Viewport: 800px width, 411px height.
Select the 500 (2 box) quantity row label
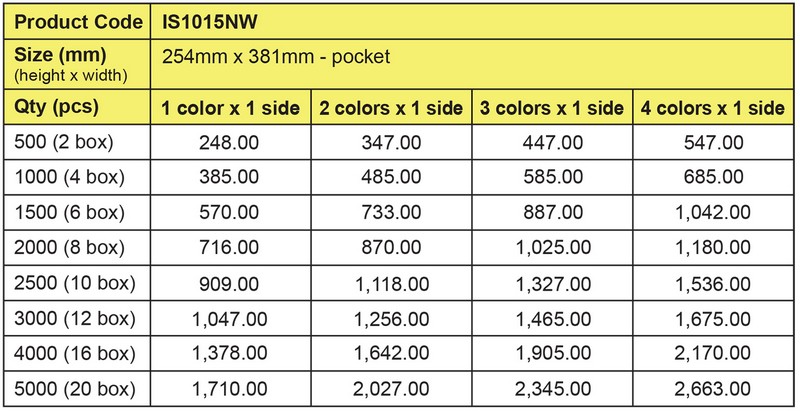point(78,142)
